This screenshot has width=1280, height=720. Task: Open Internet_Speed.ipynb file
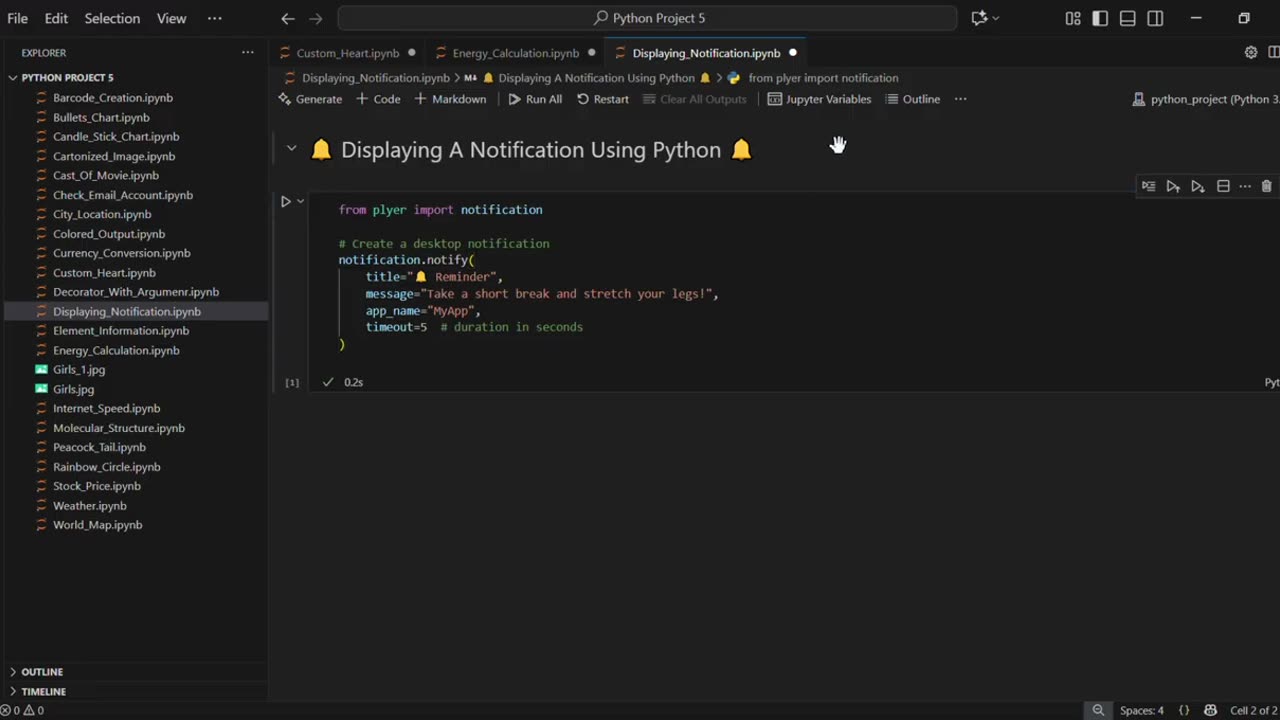(106, 408)
